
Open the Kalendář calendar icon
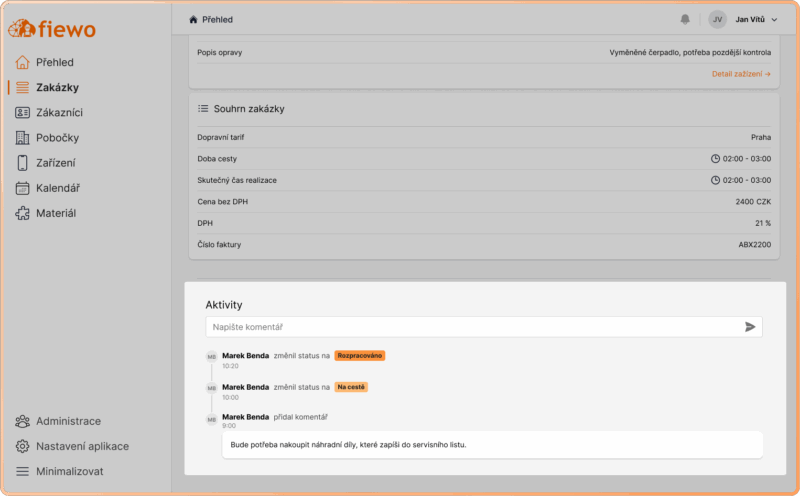22,188
